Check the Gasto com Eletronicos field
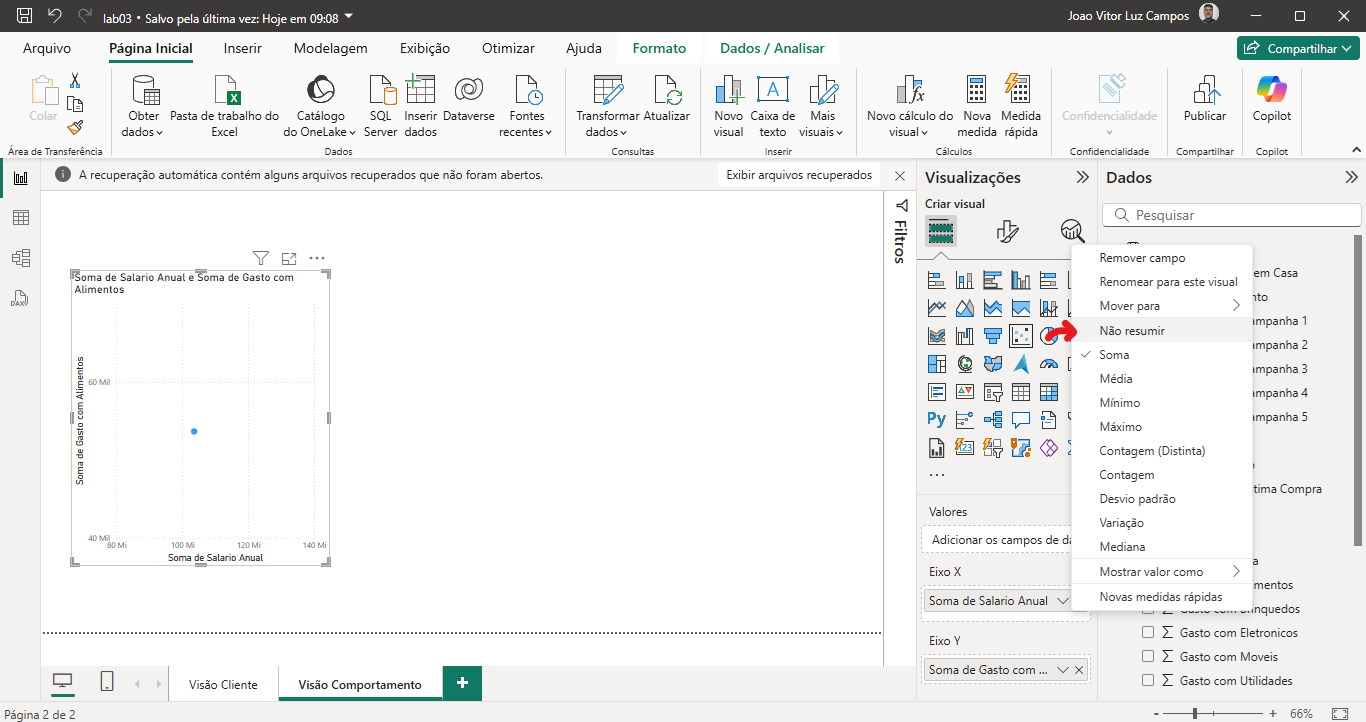1366x722 pixels. click(1148, 633)
